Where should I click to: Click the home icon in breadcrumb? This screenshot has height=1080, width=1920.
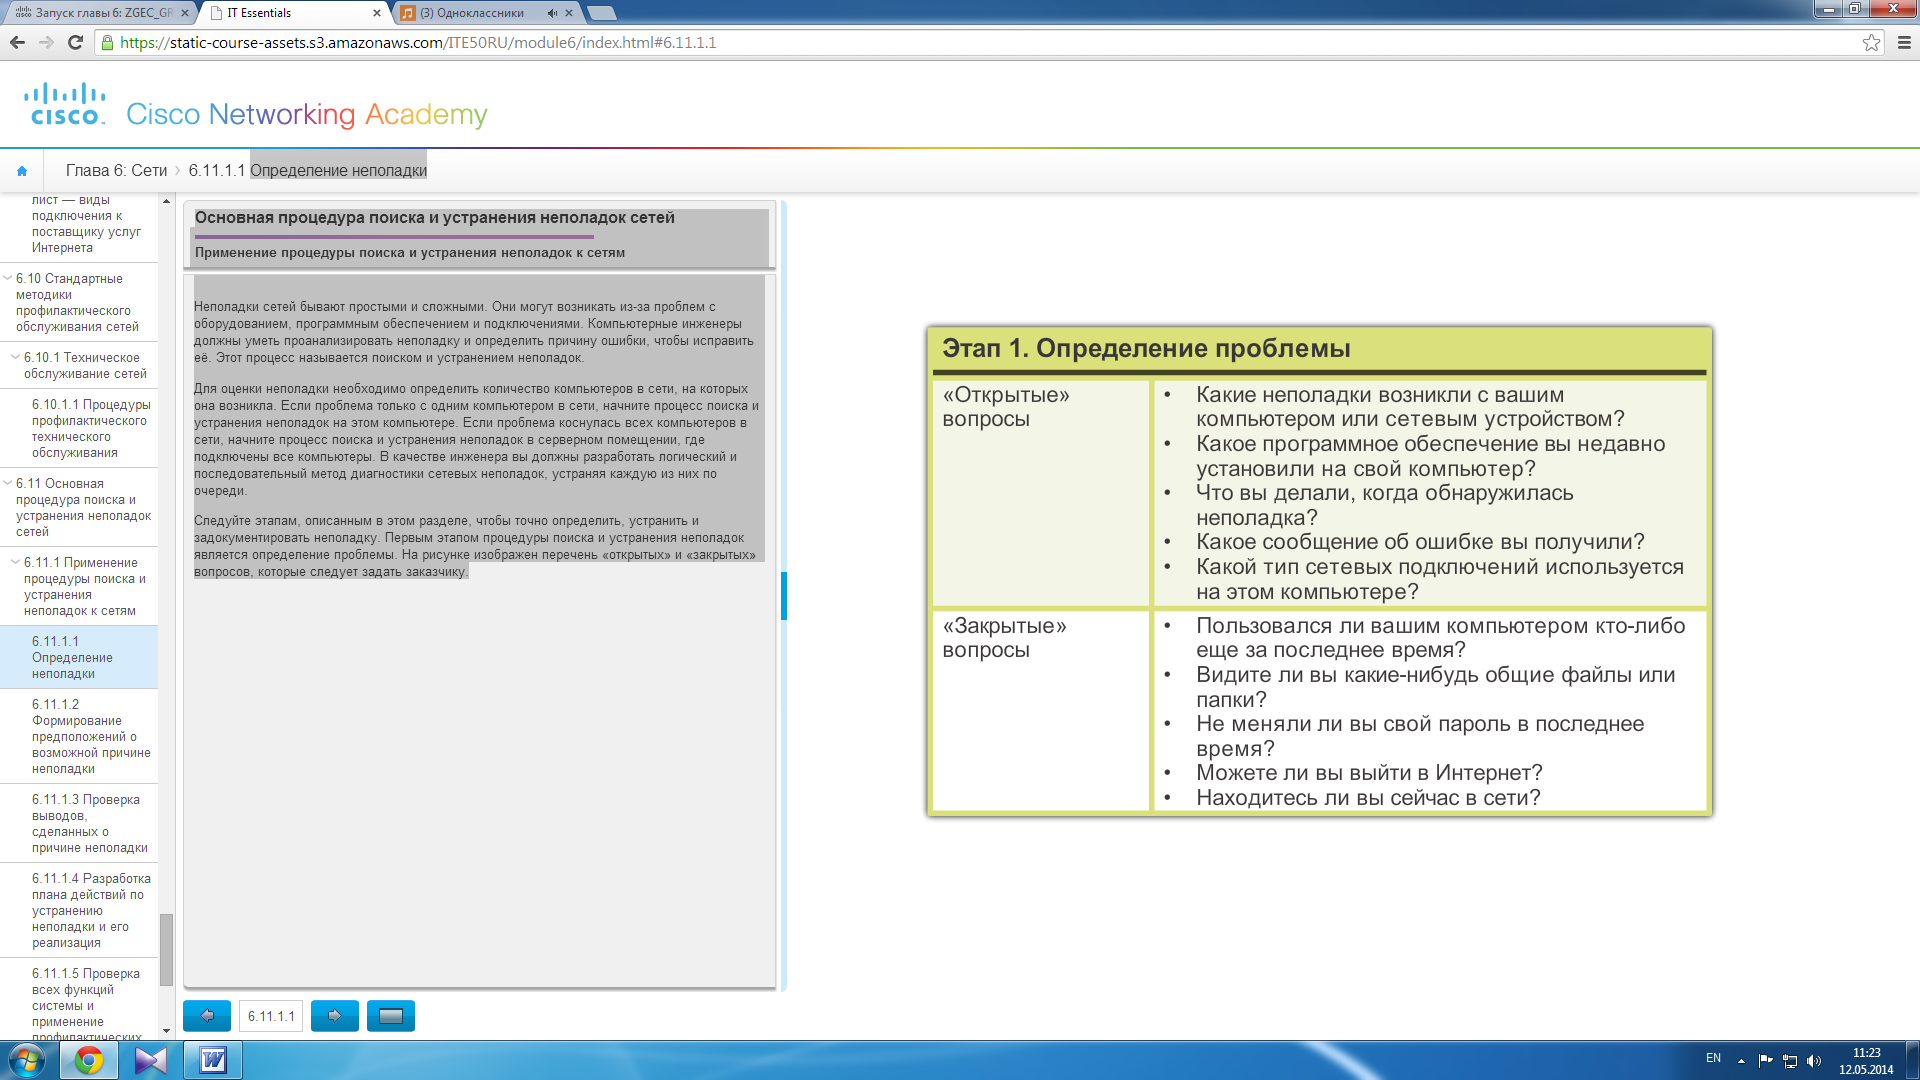pyautogui.click(x=22, y=171)
